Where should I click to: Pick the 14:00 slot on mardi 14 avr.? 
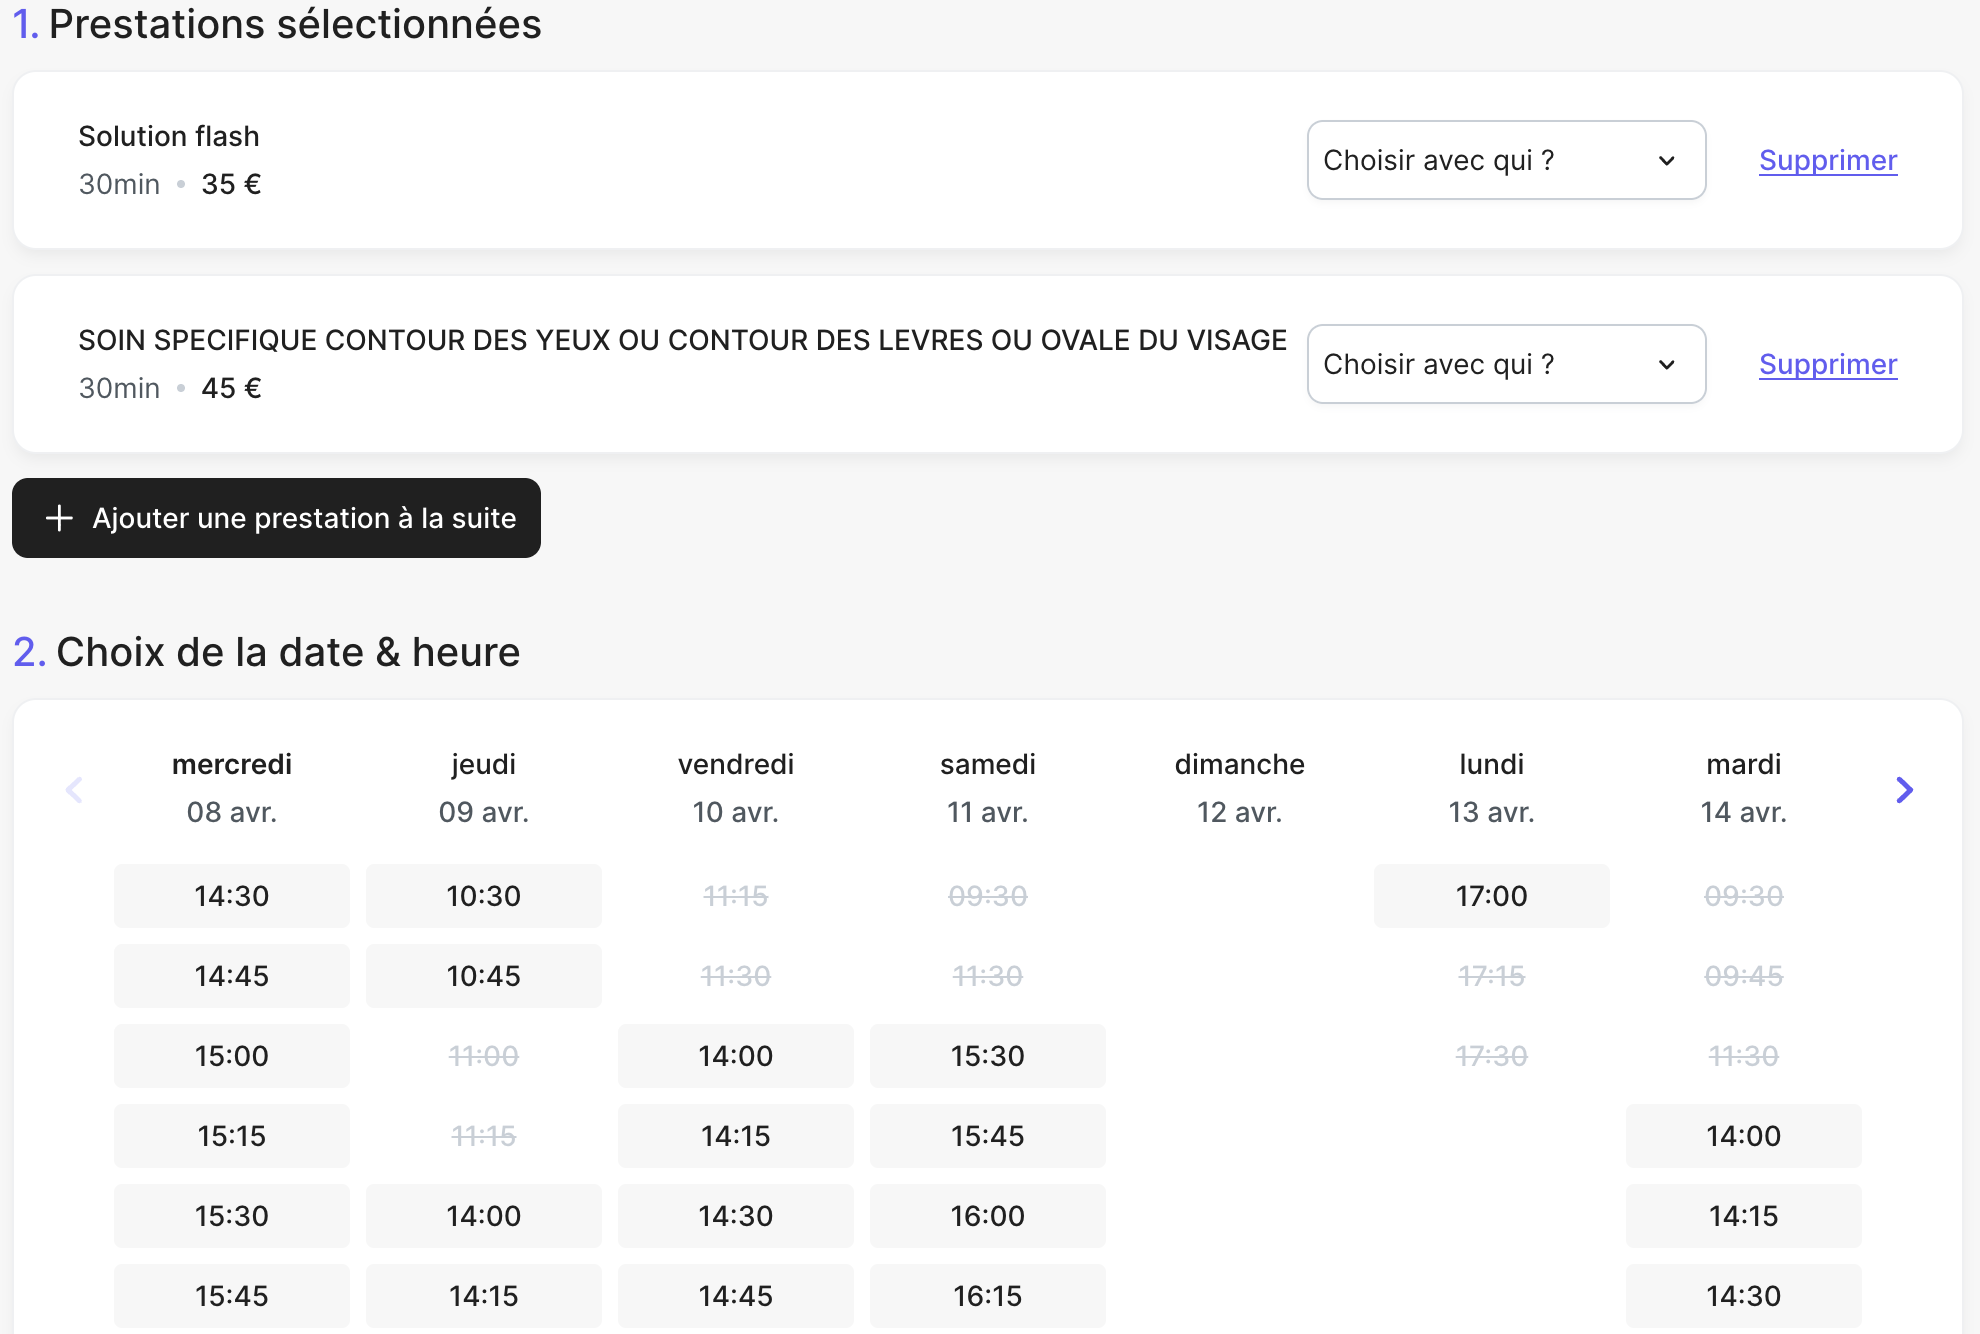tap(1743, 1136)
